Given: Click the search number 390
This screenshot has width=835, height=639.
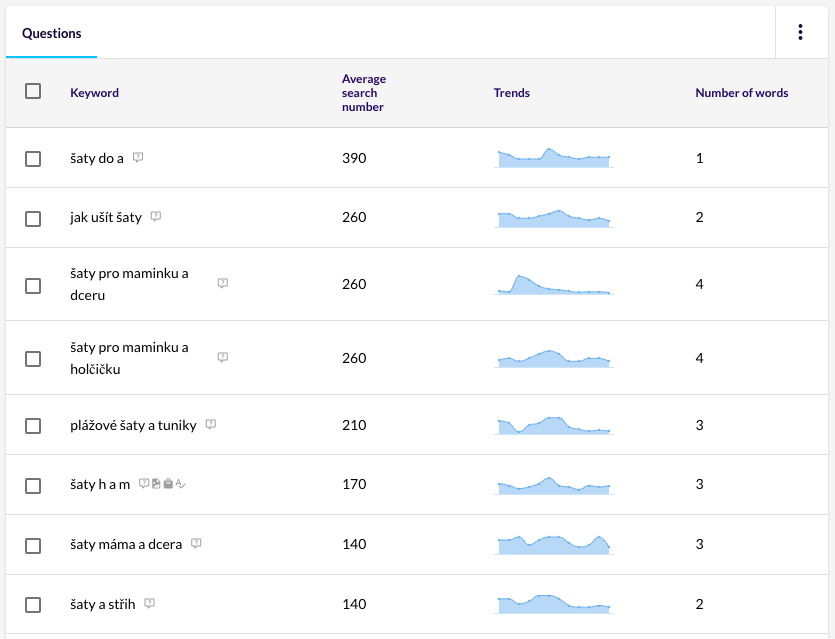Looking at the screenshot, I should click(x=354, y=158).
